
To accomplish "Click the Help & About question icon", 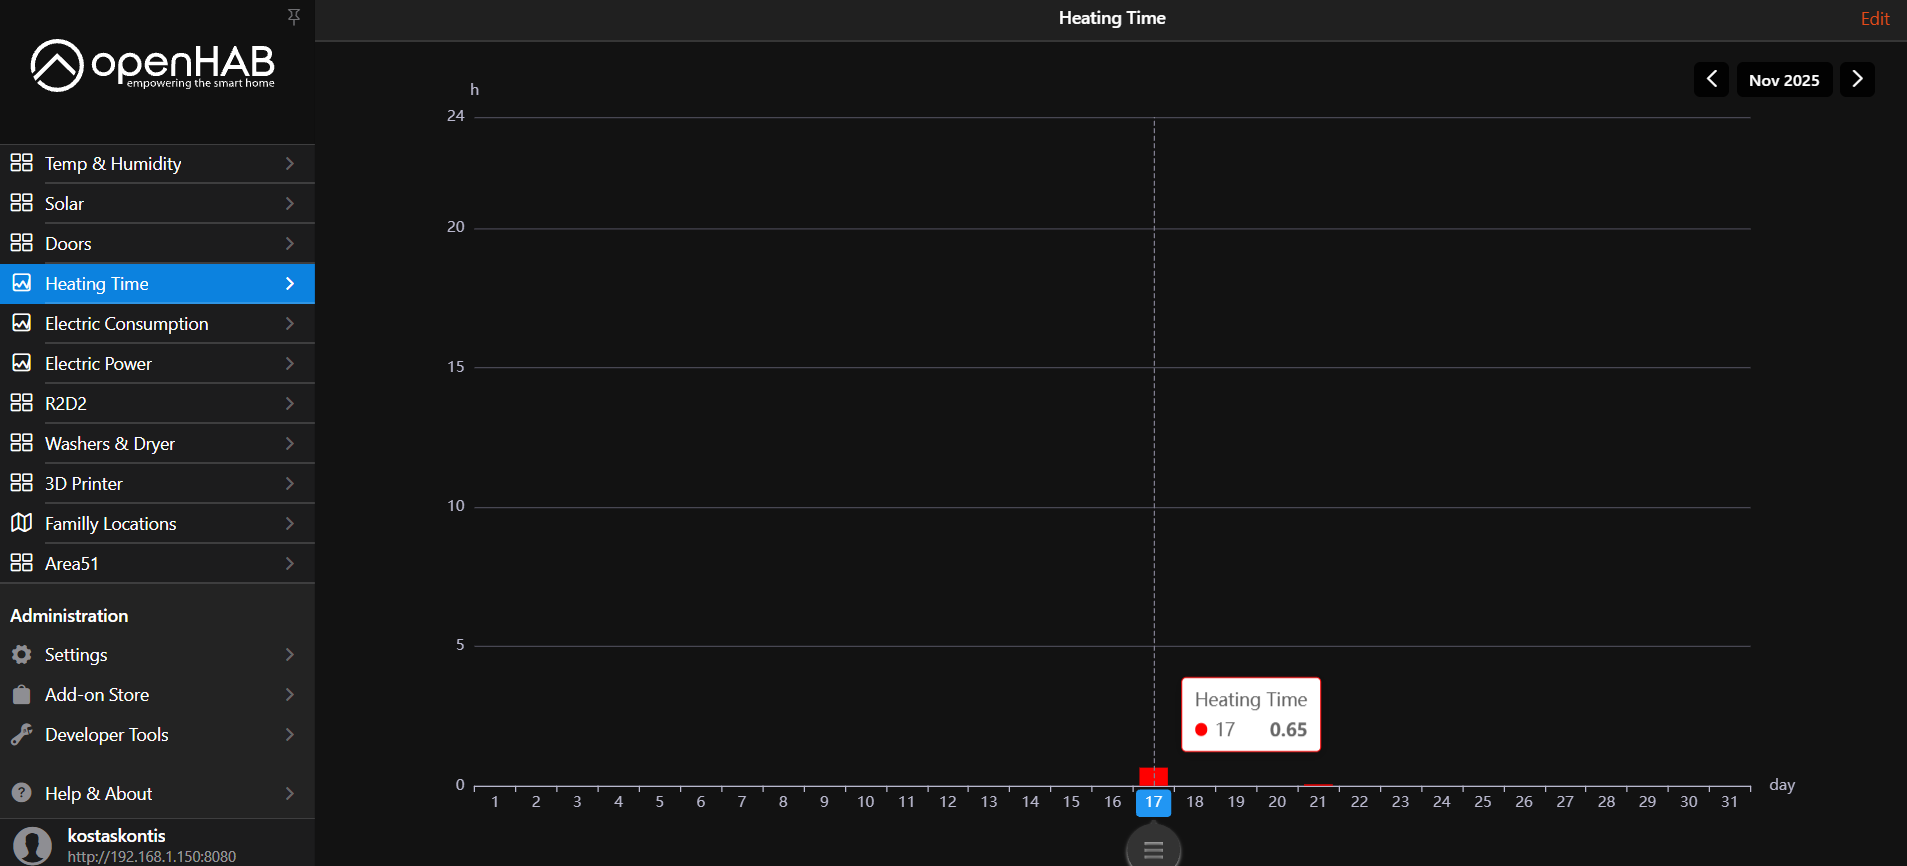I will coord(21,793).
